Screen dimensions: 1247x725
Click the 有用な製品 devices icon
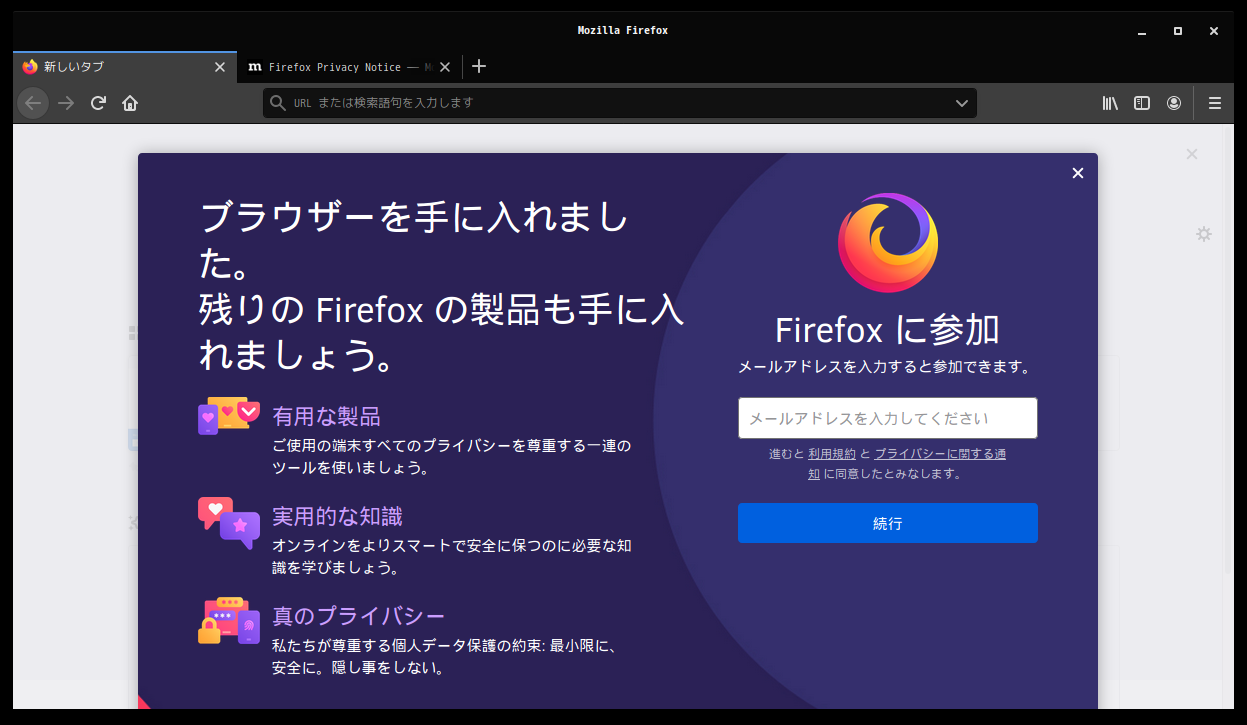(229, 415)
